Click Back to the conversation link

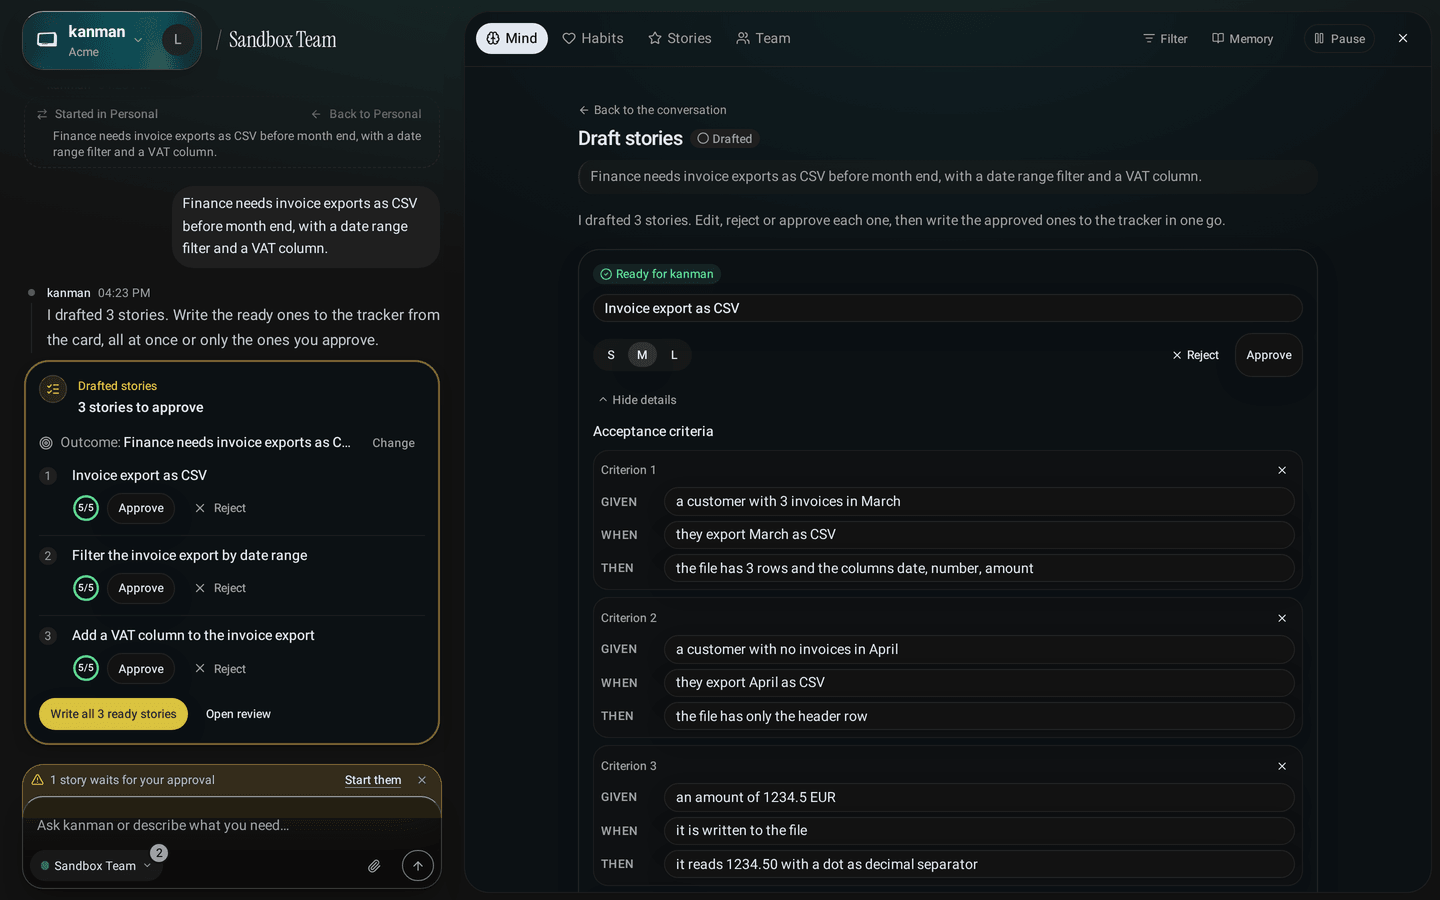point(652,110)
